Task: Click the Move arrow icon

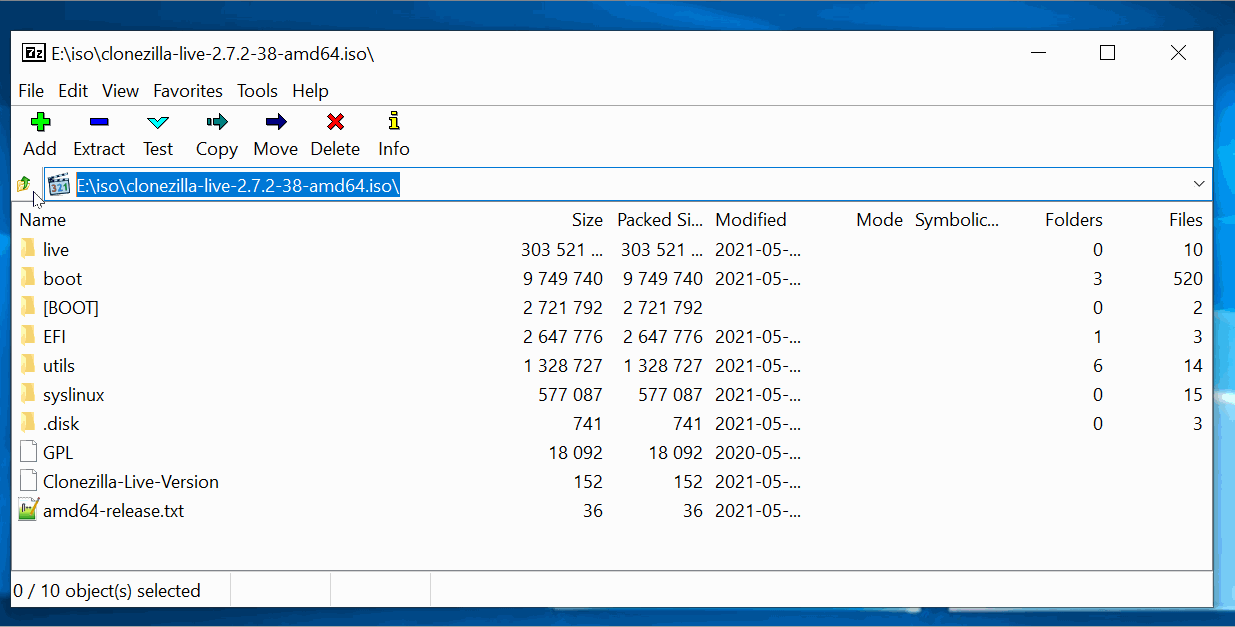Action: 276,122
